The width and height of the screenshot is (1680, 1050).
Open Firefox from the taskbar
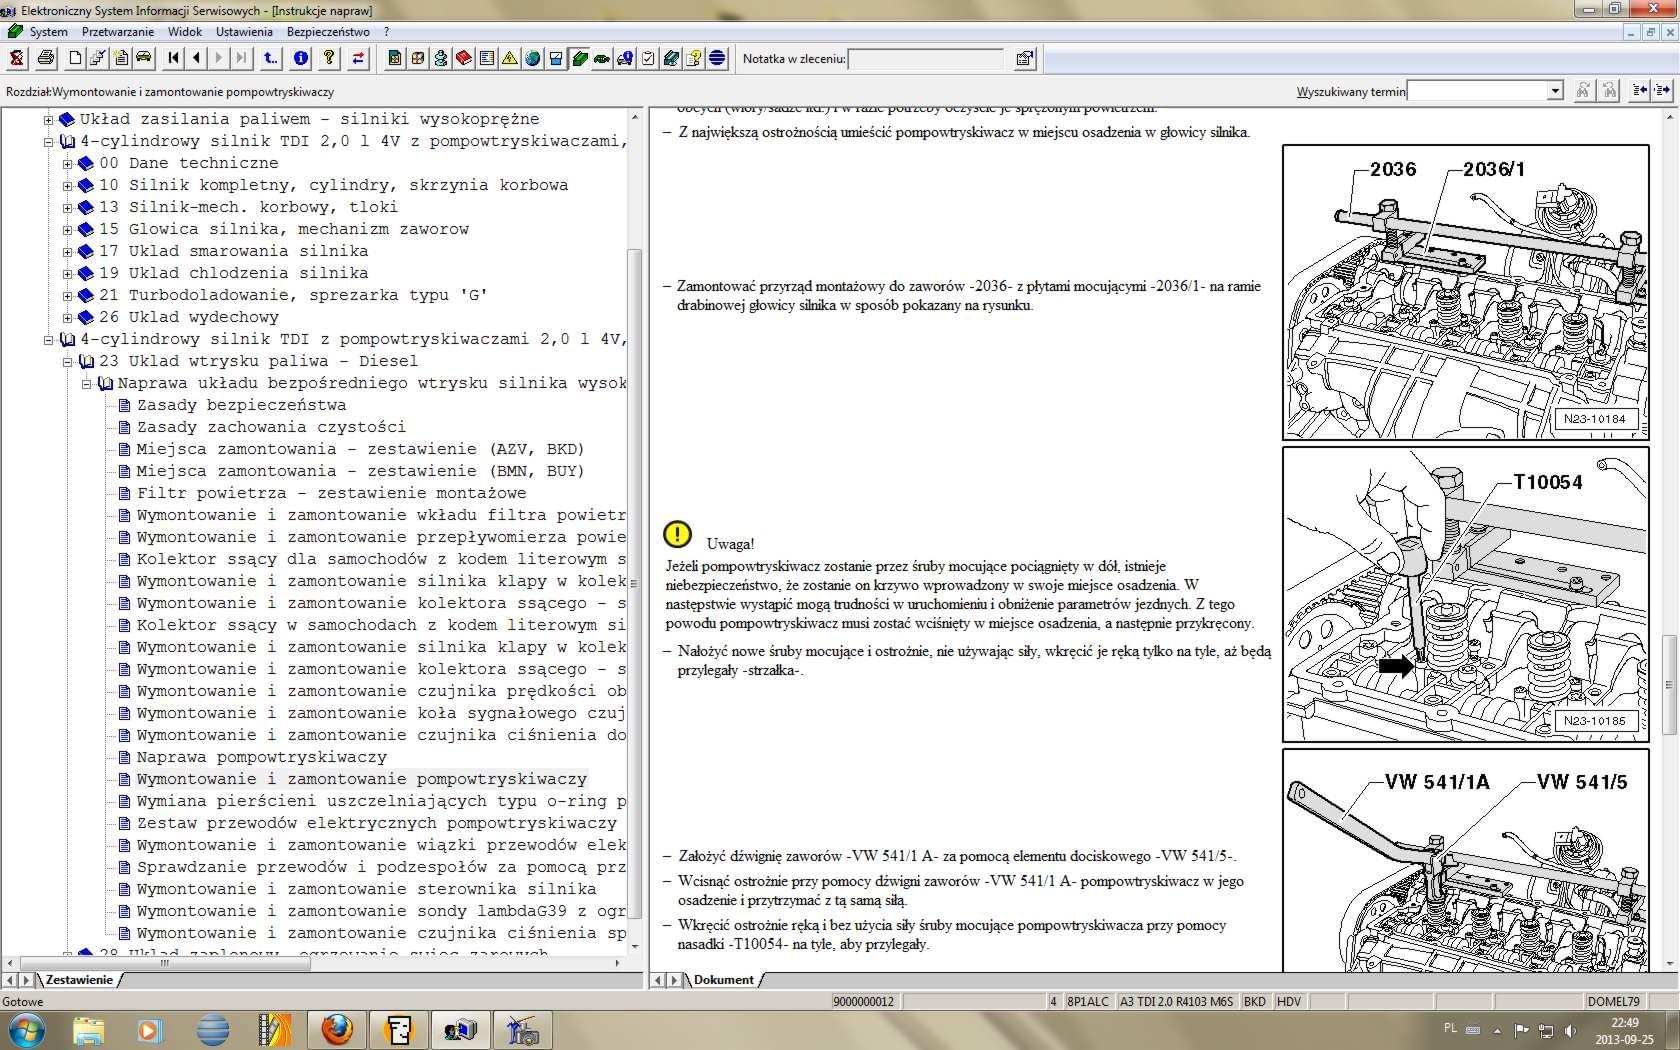337,1030
